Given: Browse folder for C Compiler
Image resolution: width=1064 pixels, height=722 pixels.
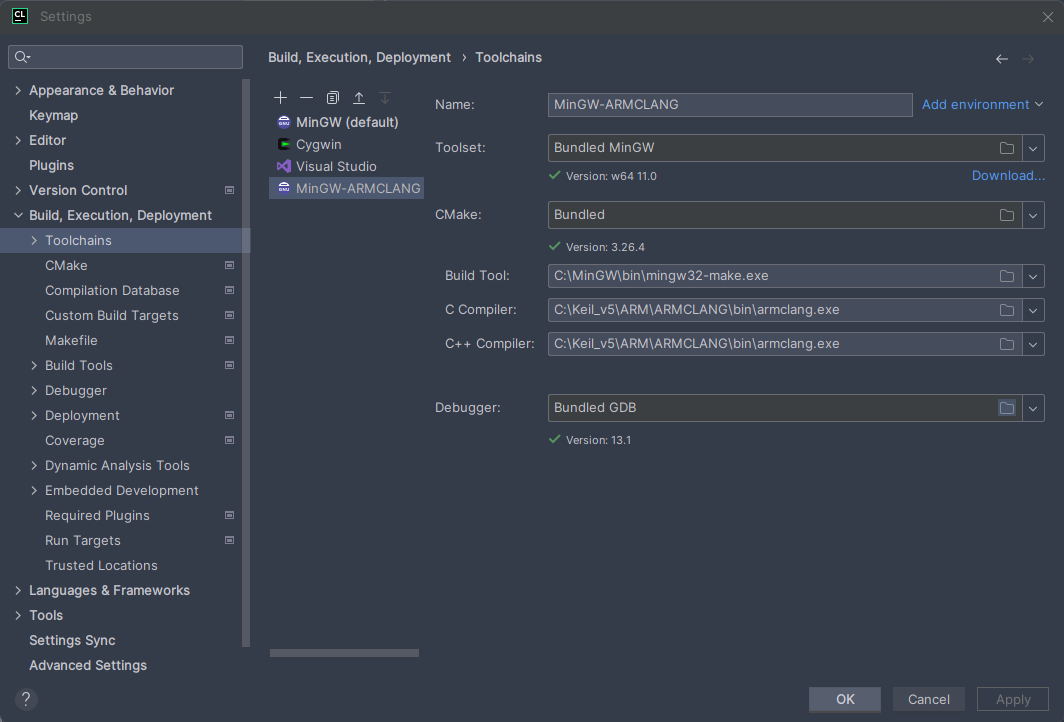Looking at the screenshot, I should 1007,310.
